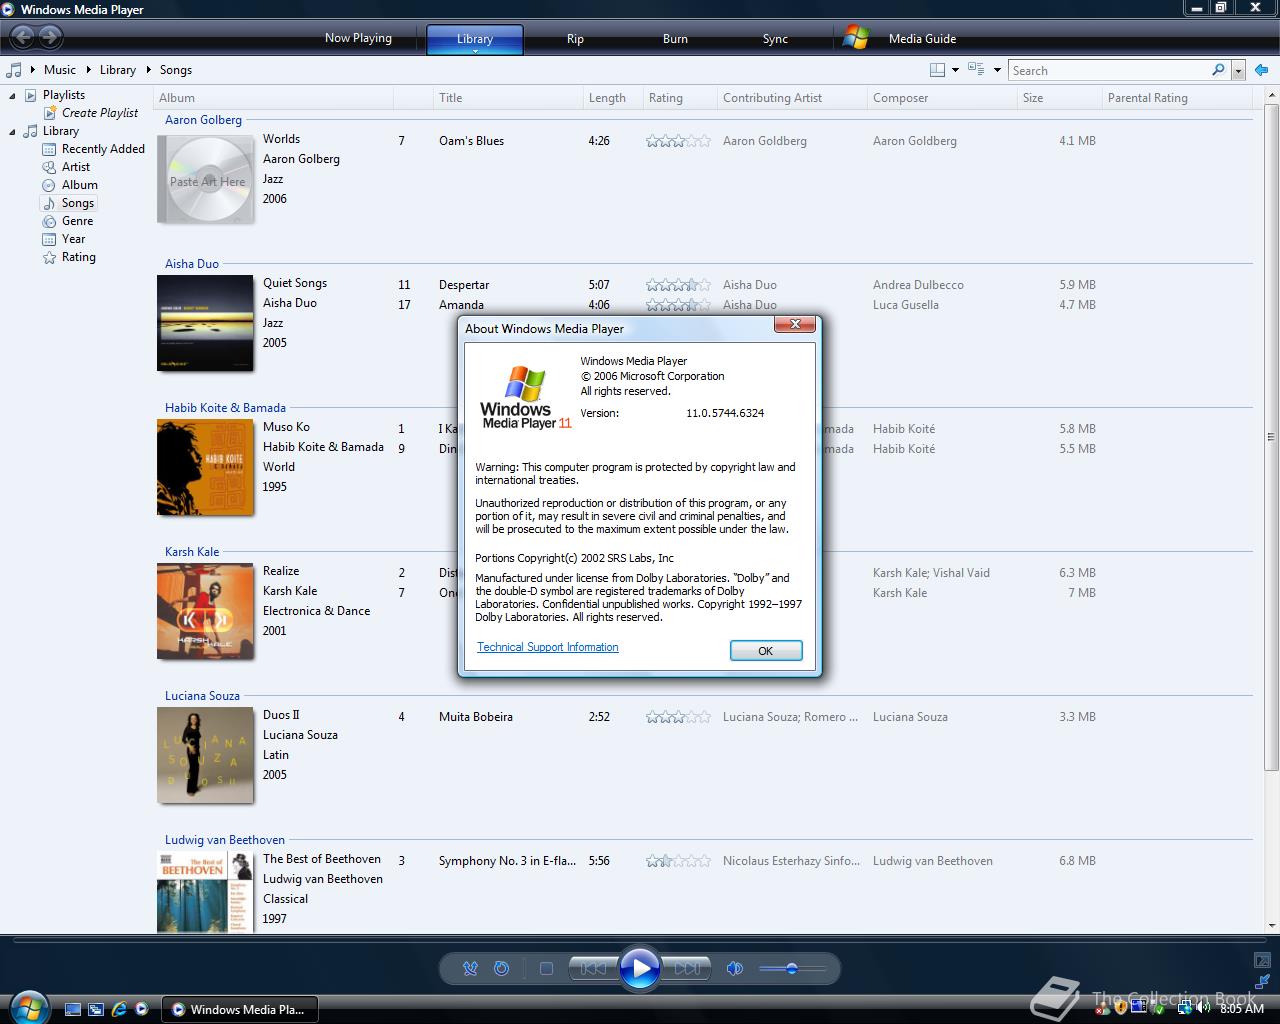Screen dimensions: 1280x1024
Task: Start playback with the Play button
Action: pos(640,968)
